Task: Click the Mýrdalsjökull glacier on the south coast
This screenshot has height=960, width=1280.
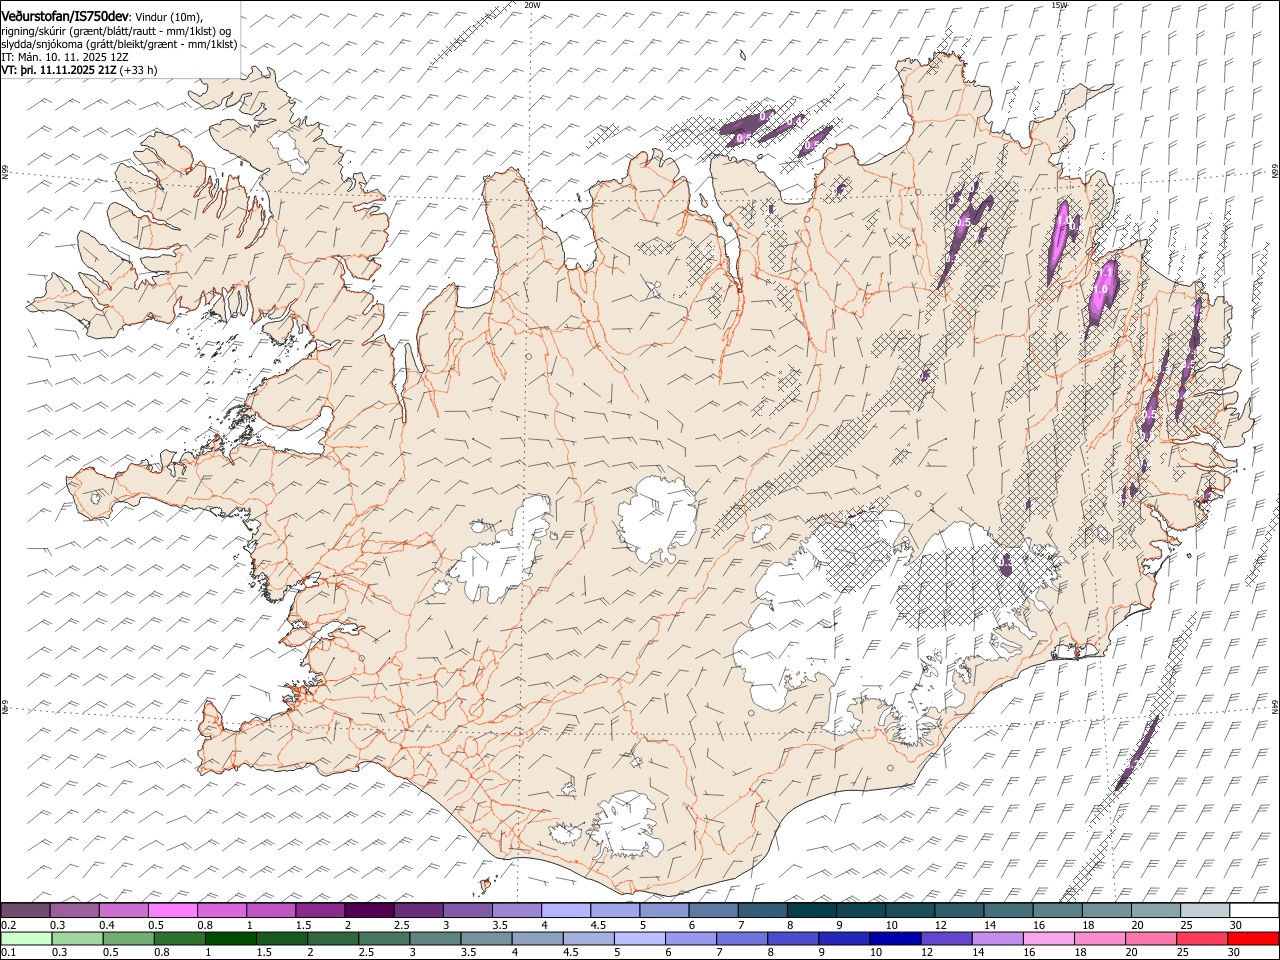Action: tap(625, 826)
